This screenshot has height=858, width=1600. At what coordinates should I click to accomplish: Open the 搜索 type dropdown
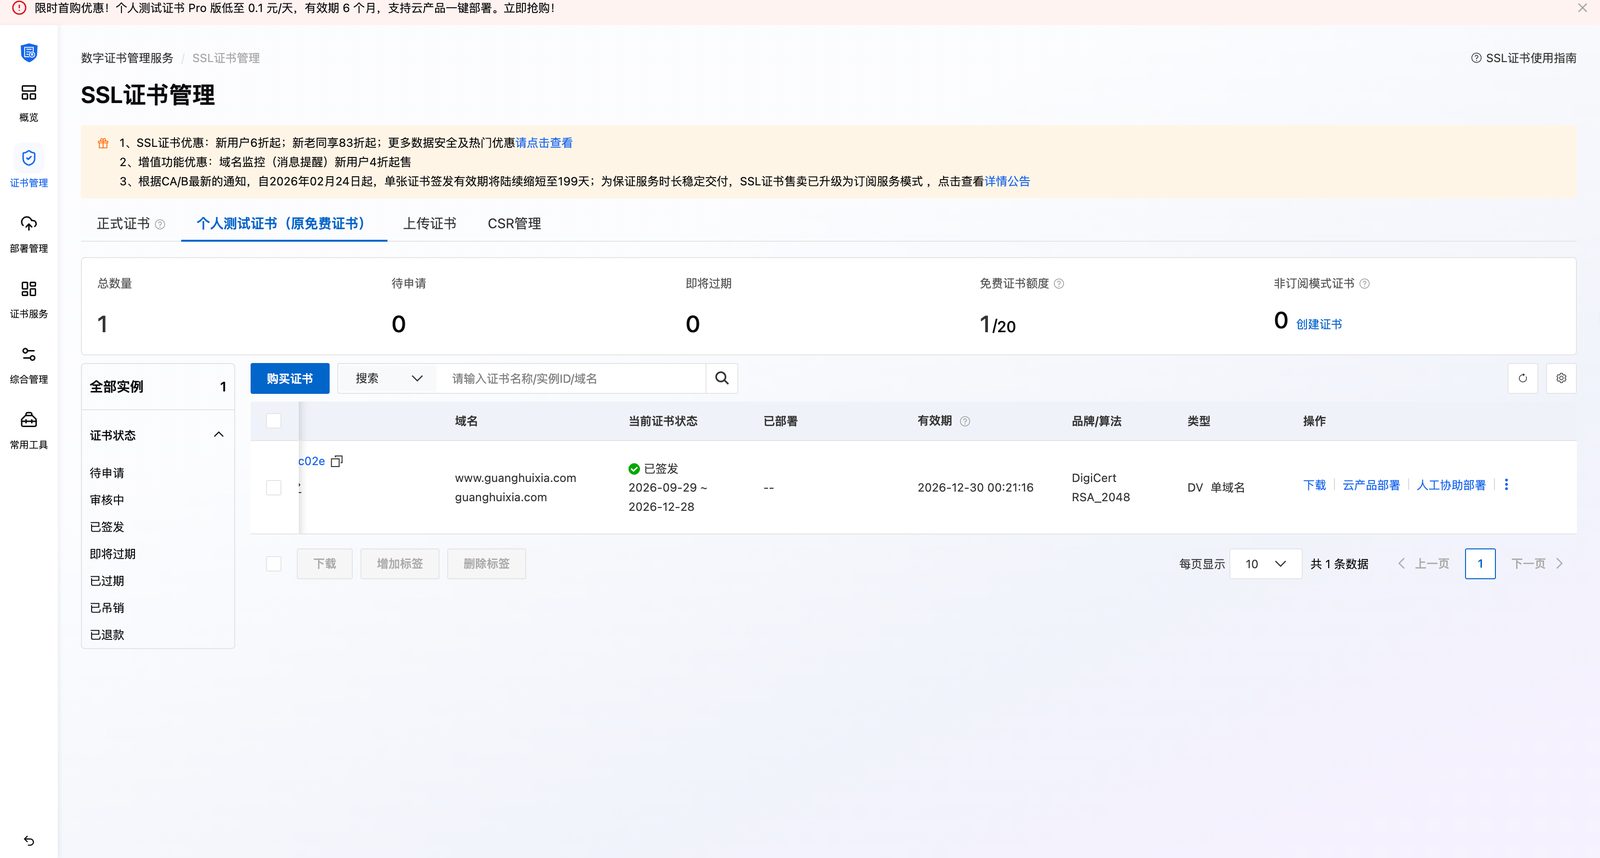388,378
